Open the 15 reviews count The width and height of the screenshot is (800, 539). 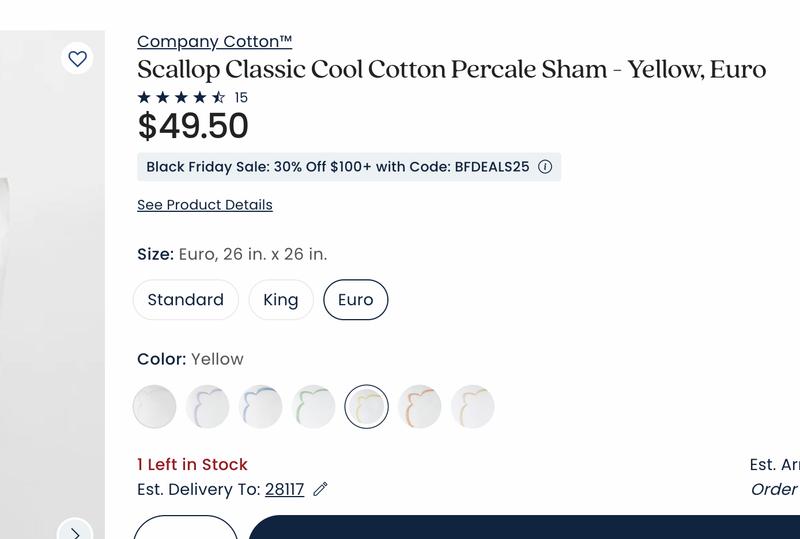click(241, 98)
